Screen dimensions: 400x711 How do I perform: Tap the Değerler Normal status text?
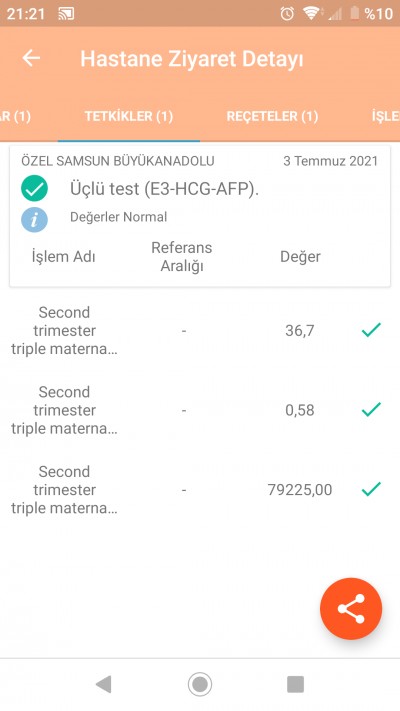point(118,217)
